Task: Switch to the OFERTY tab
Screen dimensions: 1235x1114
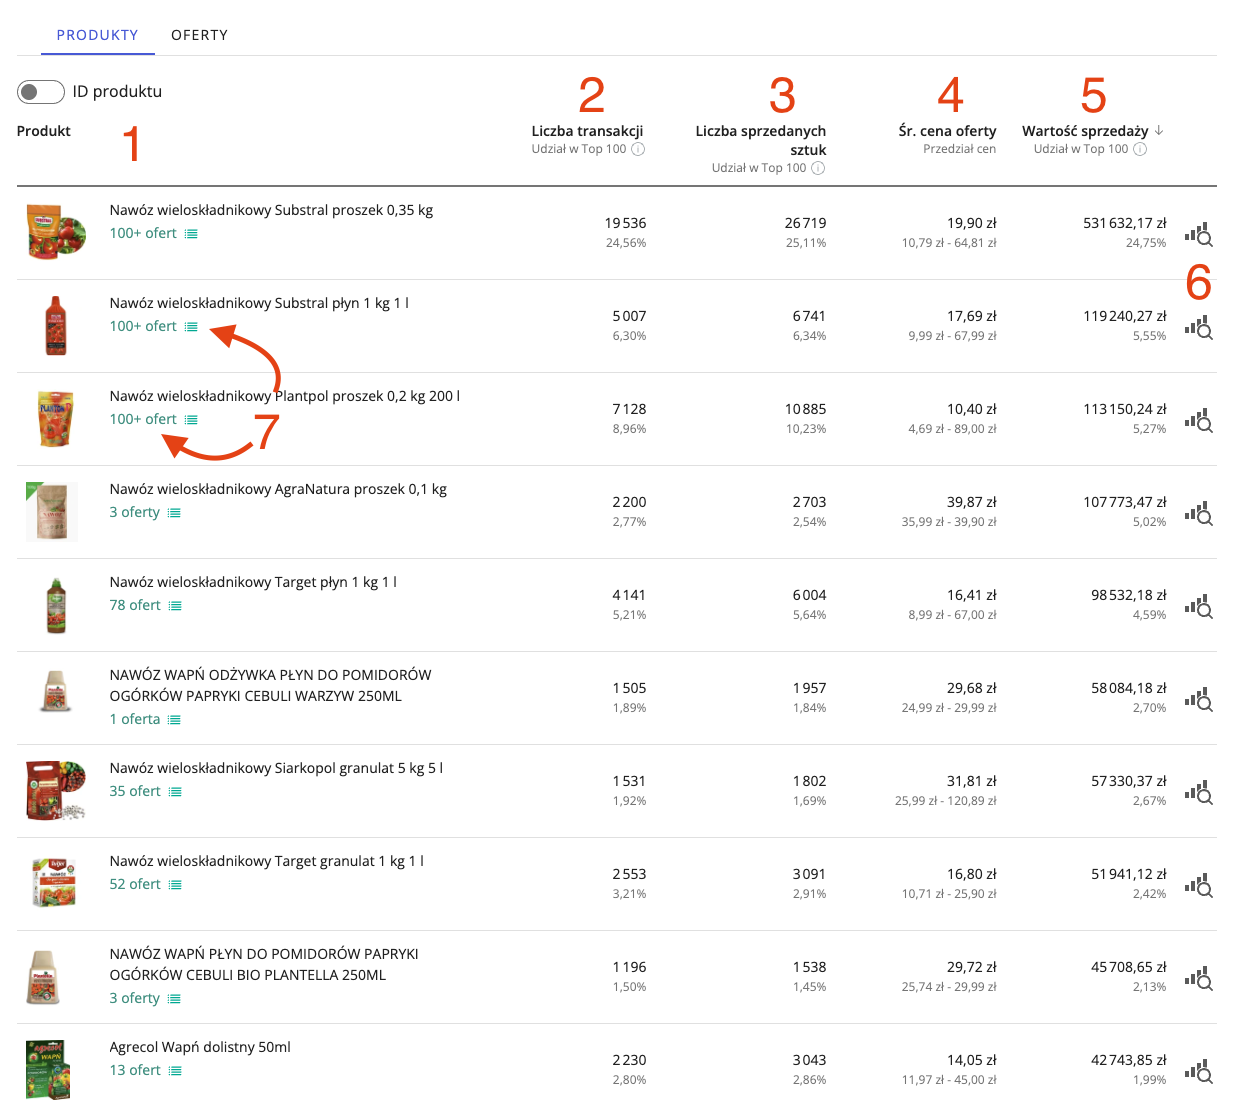Action: click(x=199, y=35)
